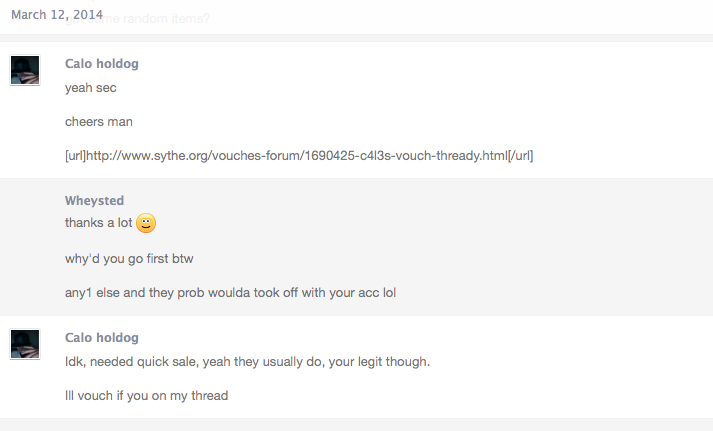Click the "Ill vouch if you on my thread" line
The width and height of the screenshot is (713, 431).
[146, 395]
